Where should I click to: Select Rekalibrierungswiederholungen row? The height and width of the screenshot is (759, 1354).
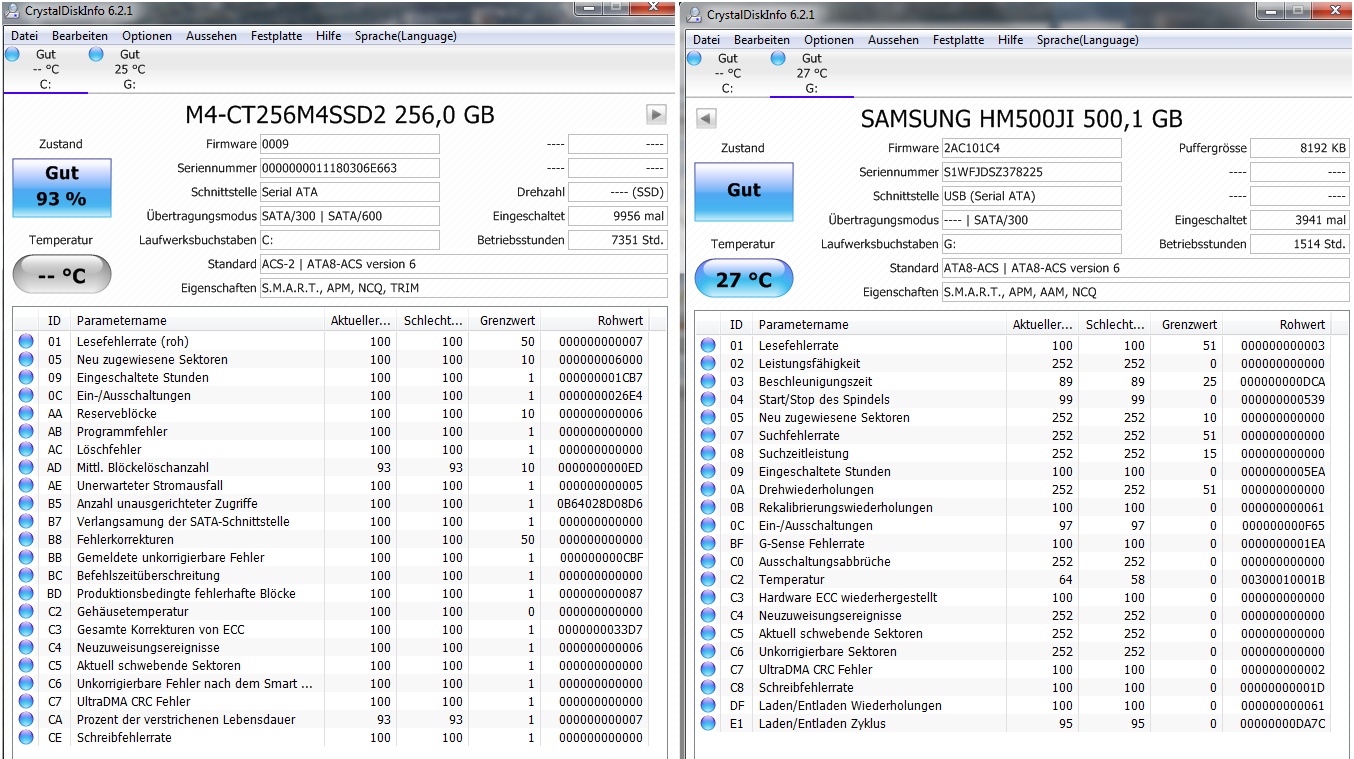1013,508
